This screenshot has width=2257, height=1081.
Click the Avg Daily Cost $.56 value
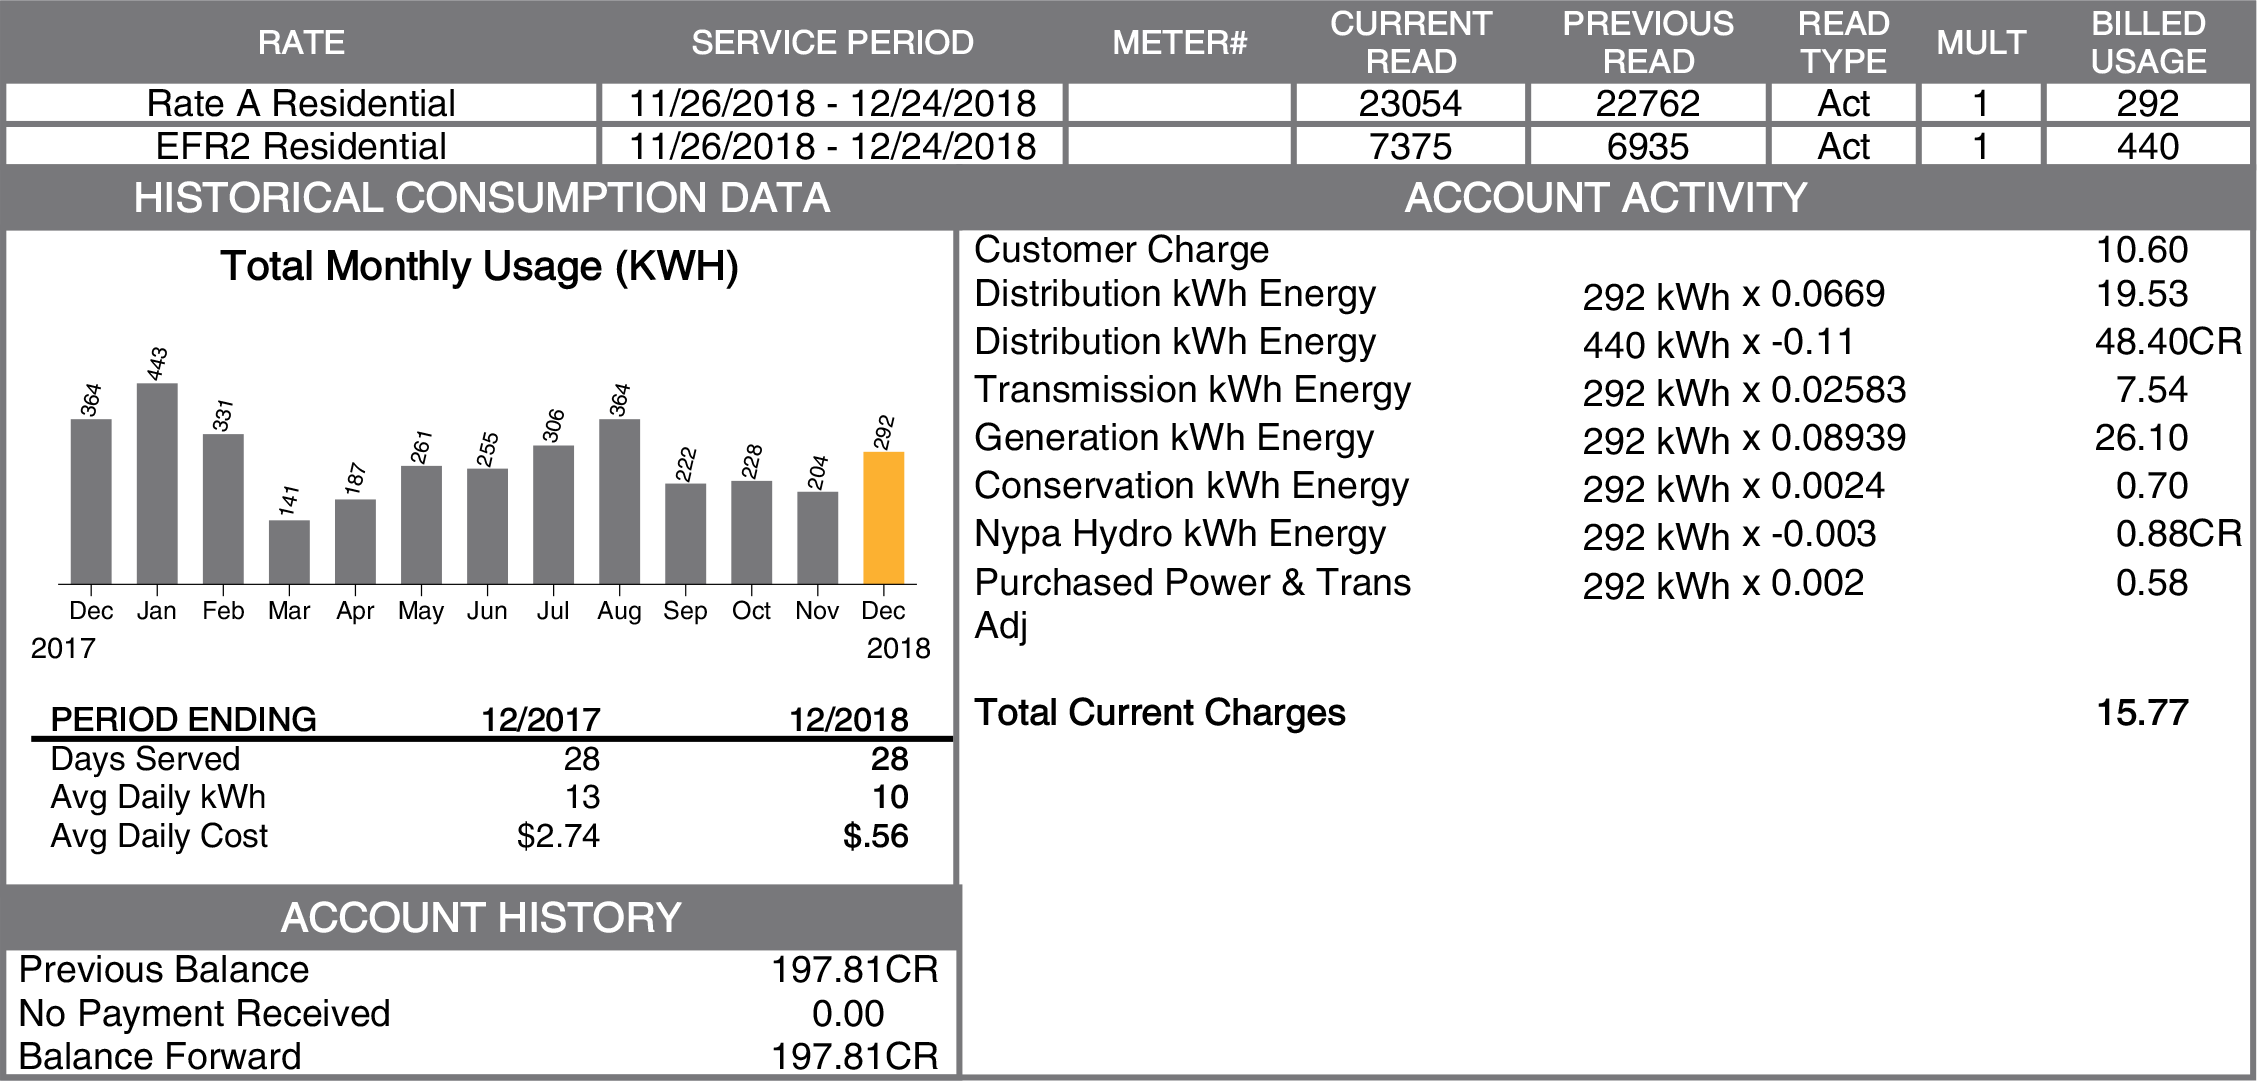coord(875,836)
